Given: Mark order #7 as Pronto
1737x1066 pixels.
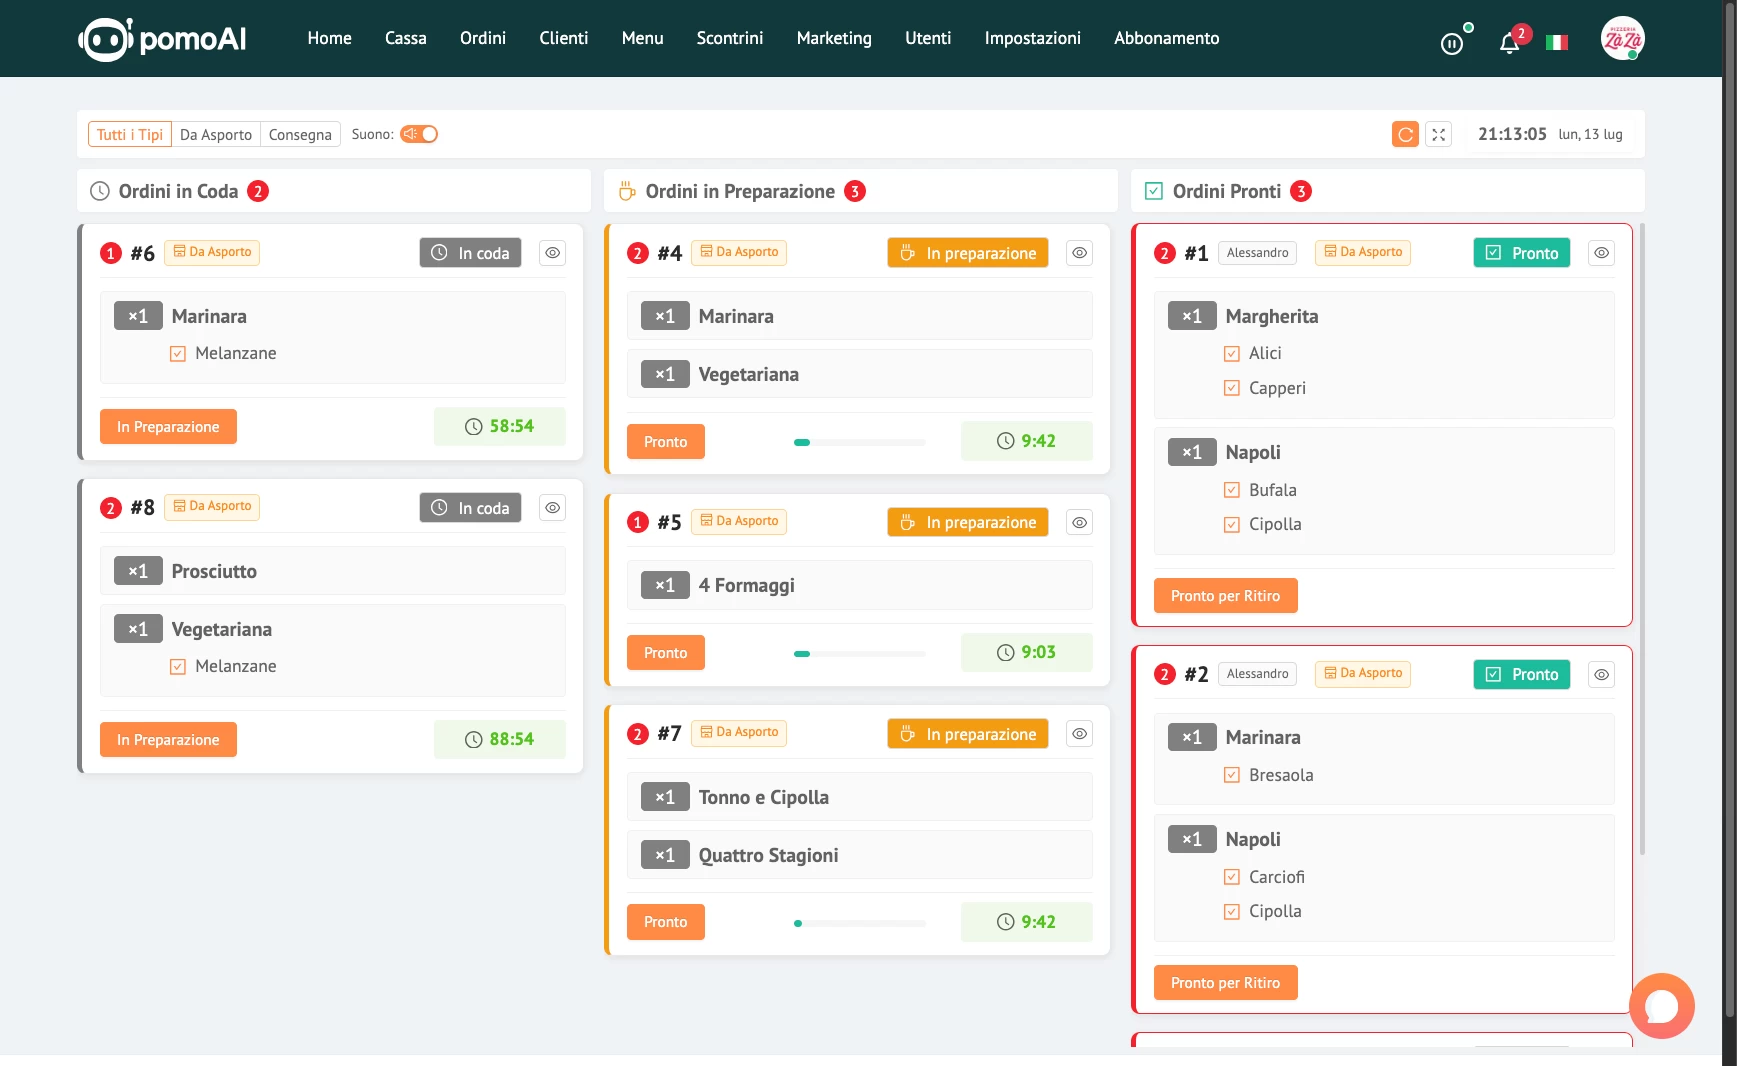Looking at the screenshot, I should pos(666,922).
